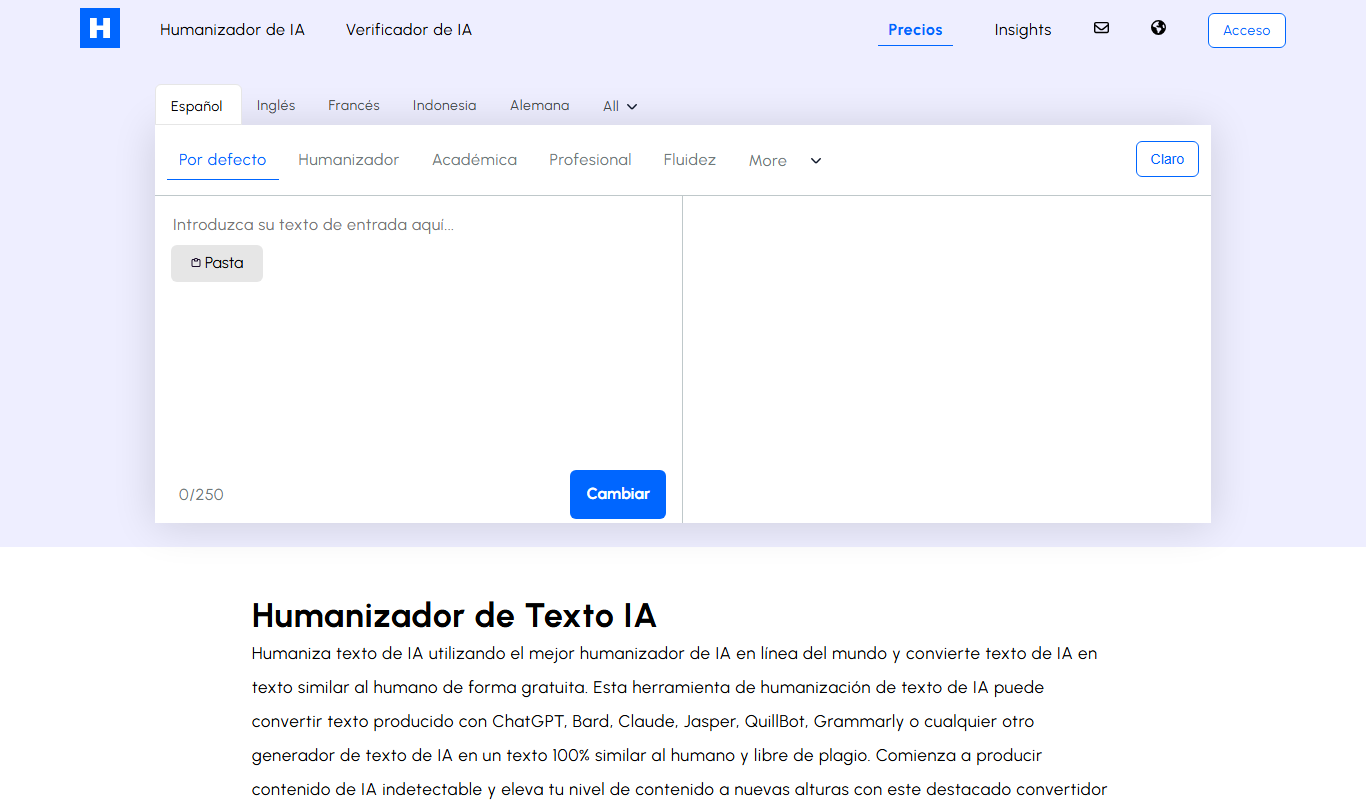Click the Claro clear button
Image resolution: width=1366 pixels, height=800 pixels.
click(1167, 159)
